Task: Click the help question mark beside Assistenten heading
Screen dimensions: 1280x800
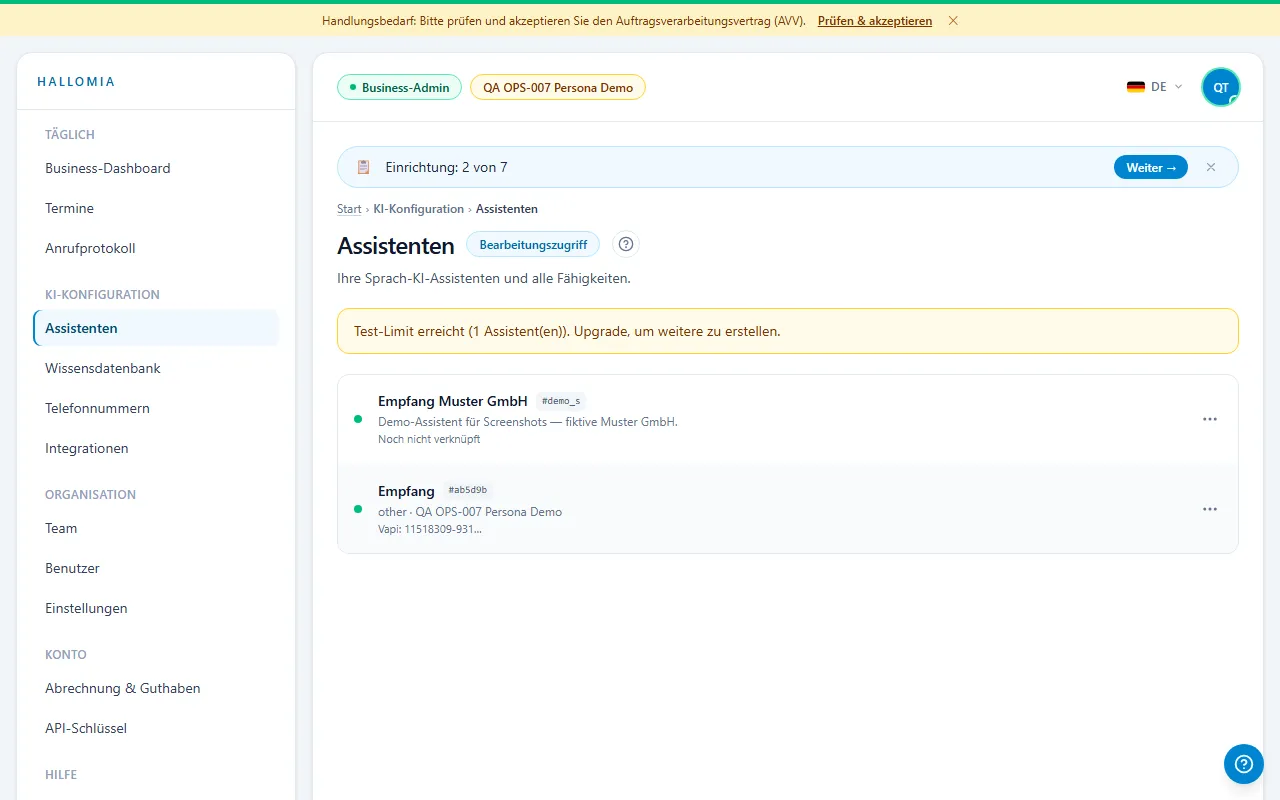Action: [626, 244]
